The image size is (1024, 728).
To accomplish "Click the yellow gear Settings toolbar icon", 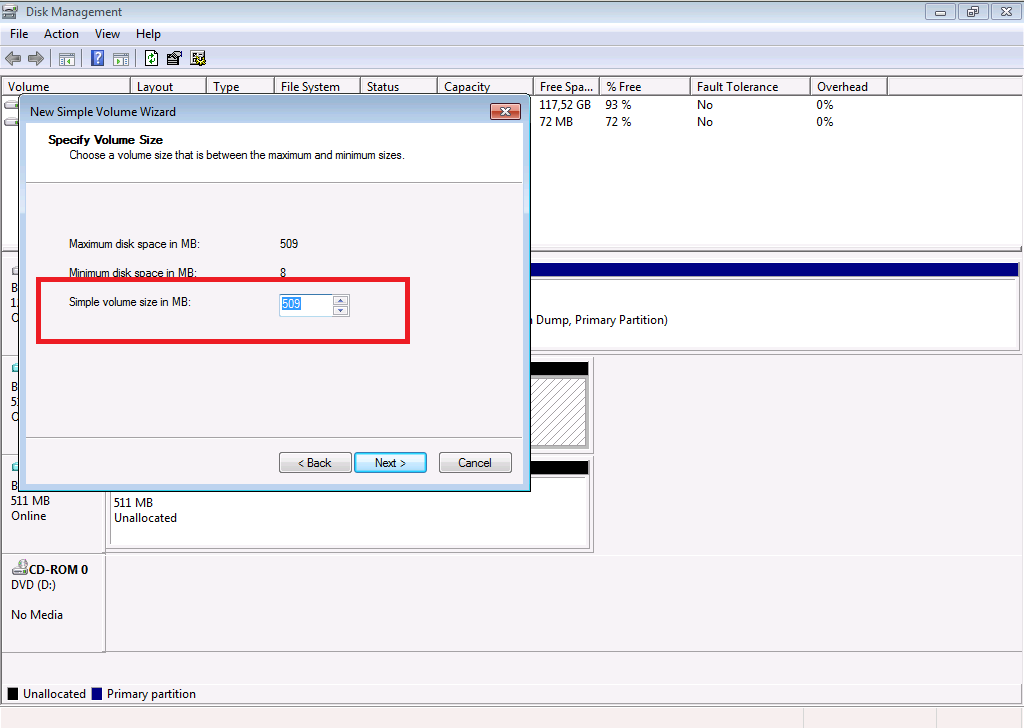I will click(x=198, y=59).
